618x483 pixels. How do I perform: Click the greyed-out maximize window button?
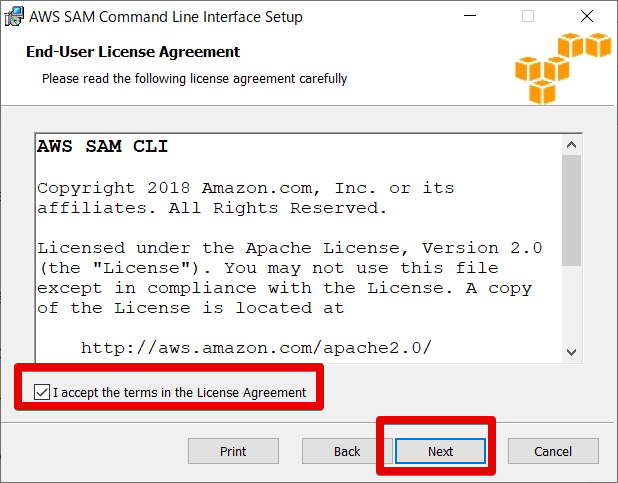click(527, 17)
